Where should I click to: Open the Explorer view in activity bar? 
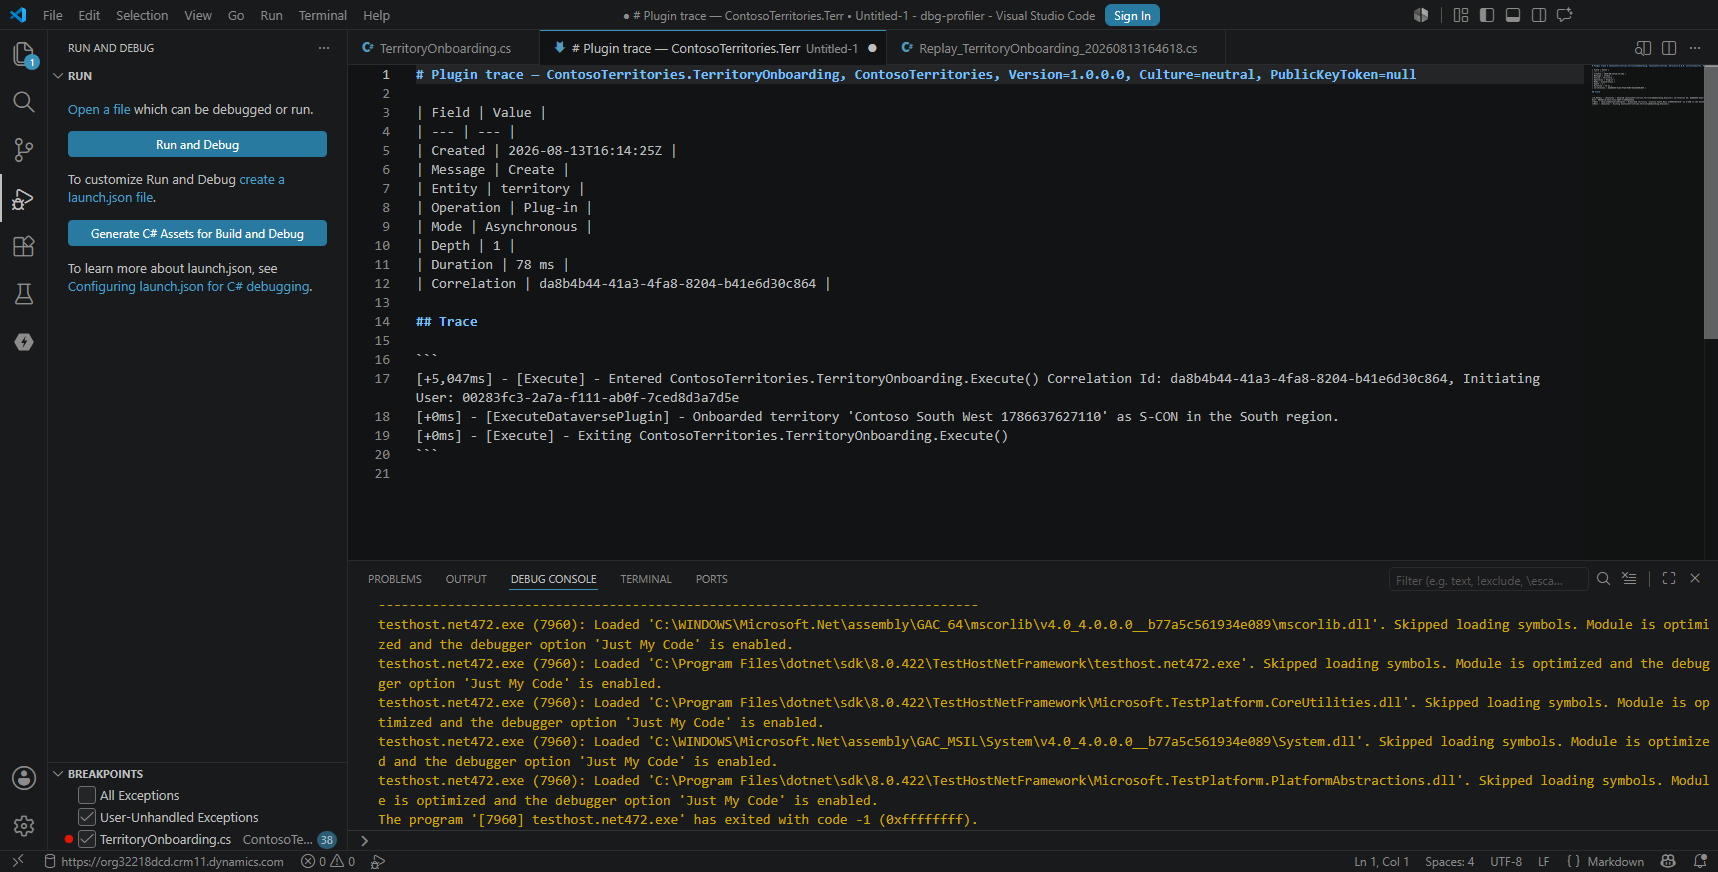tap(24, 54)
